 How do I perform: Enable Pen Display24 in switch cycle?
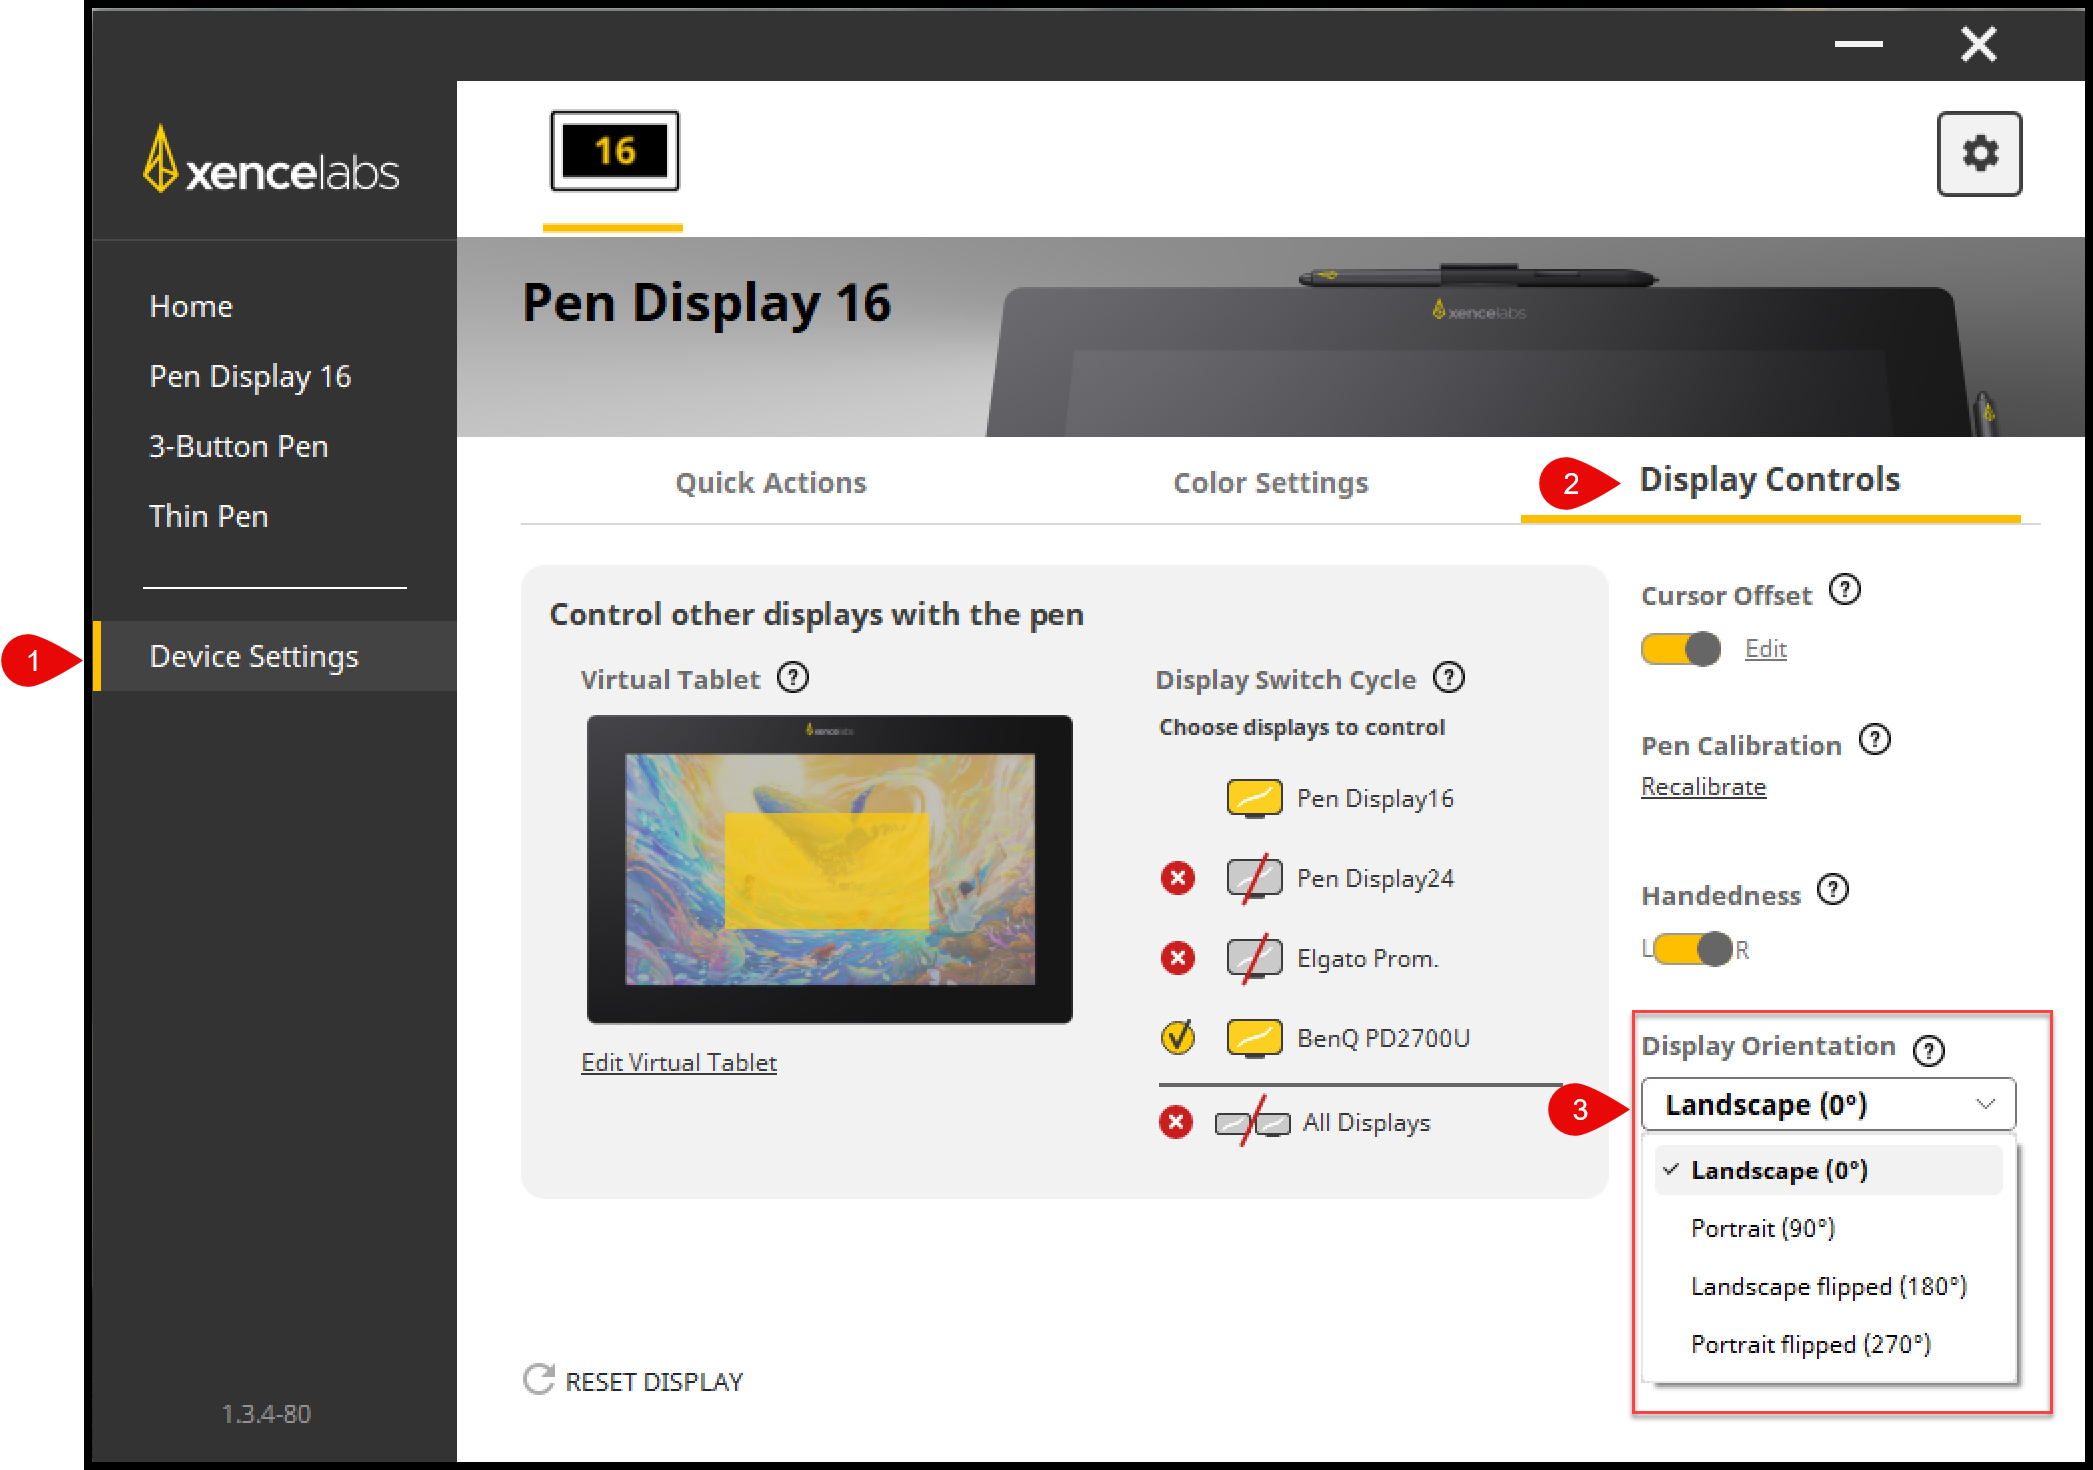(x=1178, y=878)
